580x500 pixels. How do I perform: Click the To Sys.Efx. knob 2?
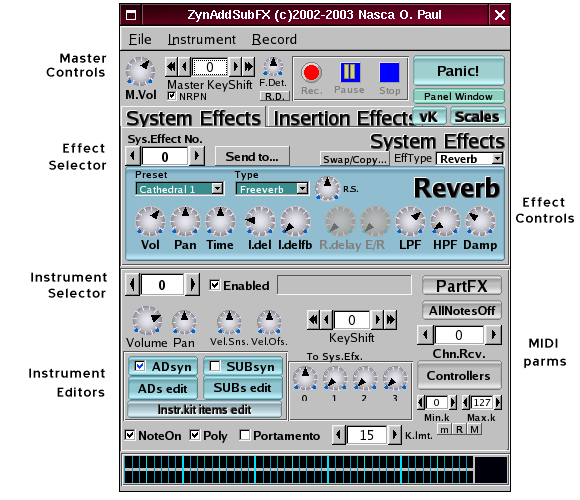(x=365, y=378)
